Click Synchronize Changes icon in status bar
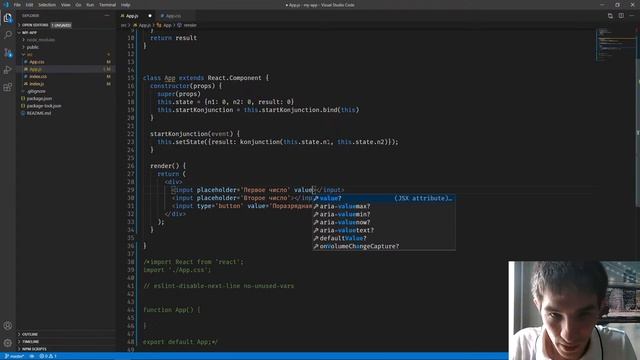The image size is (640, 360). 32,356
